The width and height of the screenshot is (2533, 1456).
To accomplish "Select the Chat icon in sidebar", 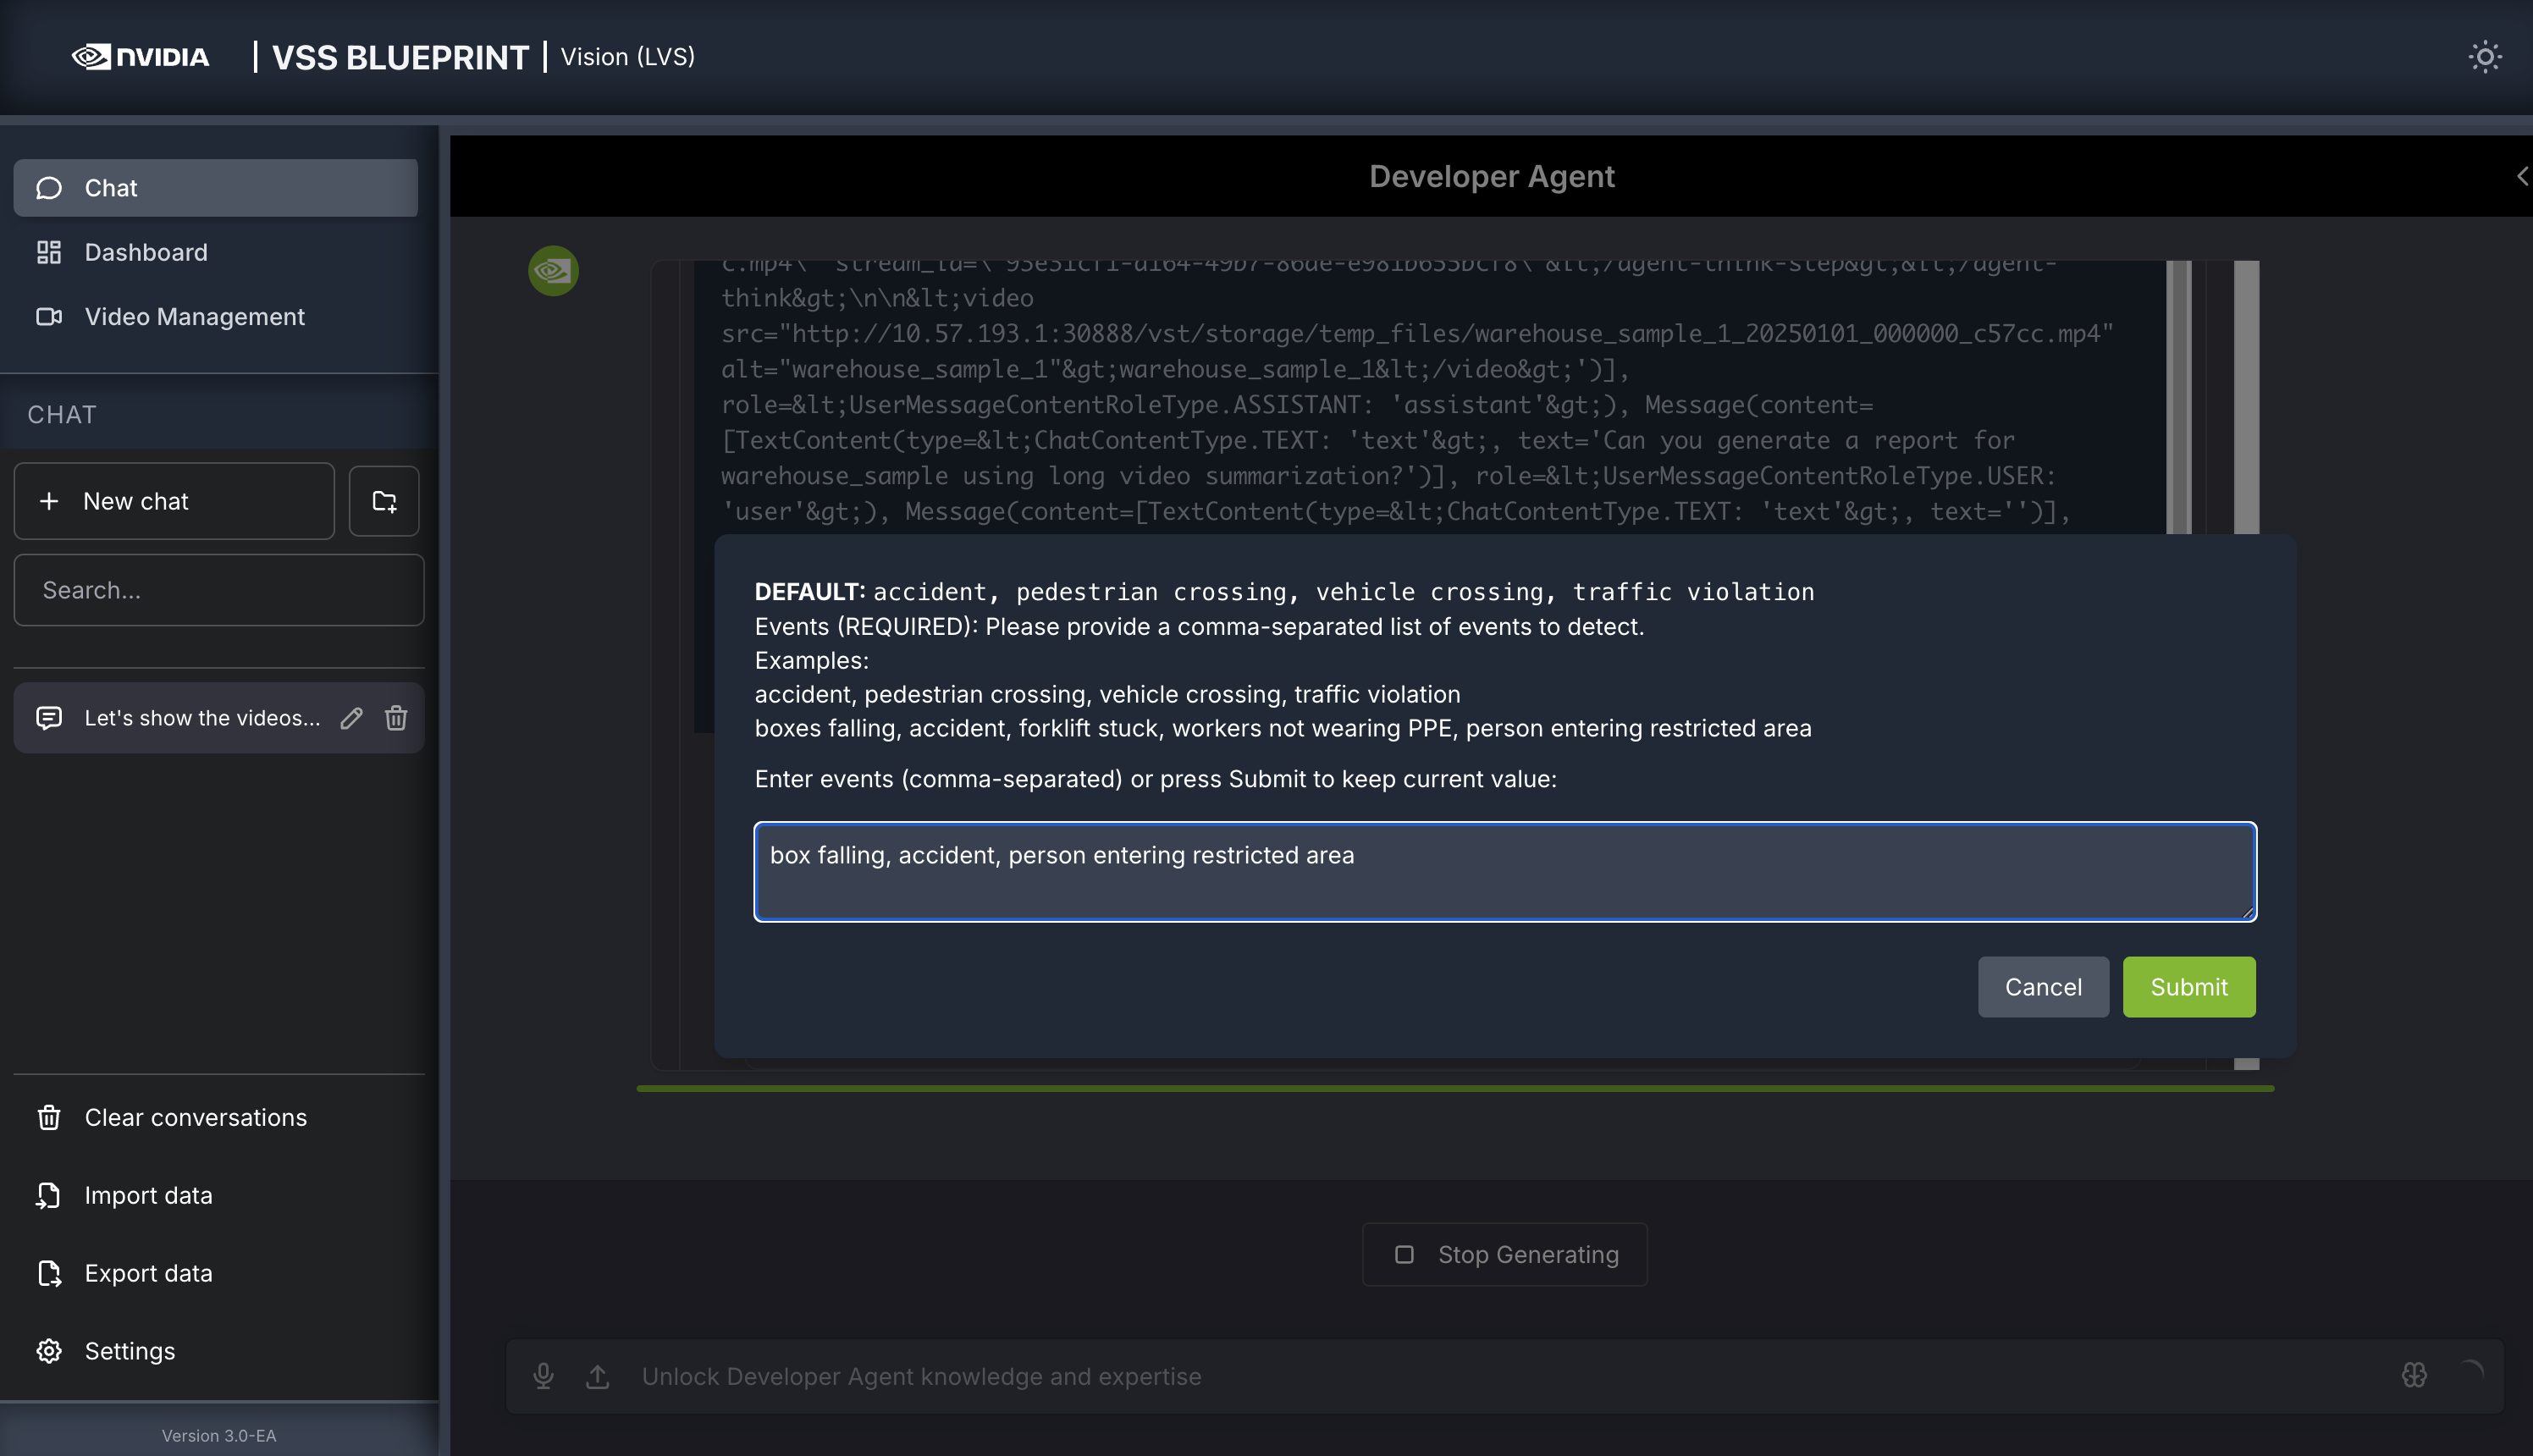I will coord(49,188).
